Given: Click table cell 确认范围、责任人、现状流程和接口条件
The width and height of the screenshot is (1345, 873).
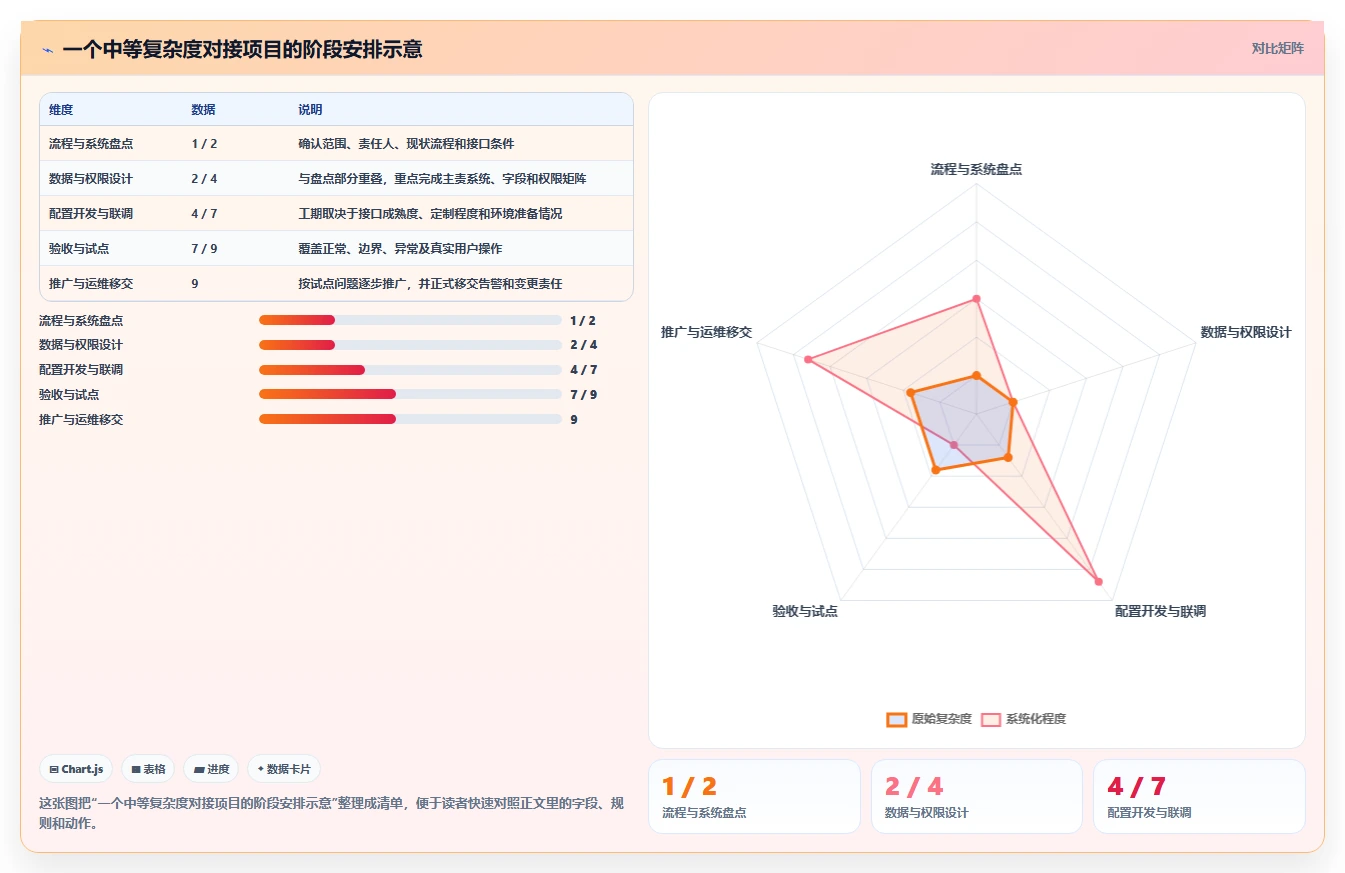Looking at the screenshot, I should (x=406, y=144).
